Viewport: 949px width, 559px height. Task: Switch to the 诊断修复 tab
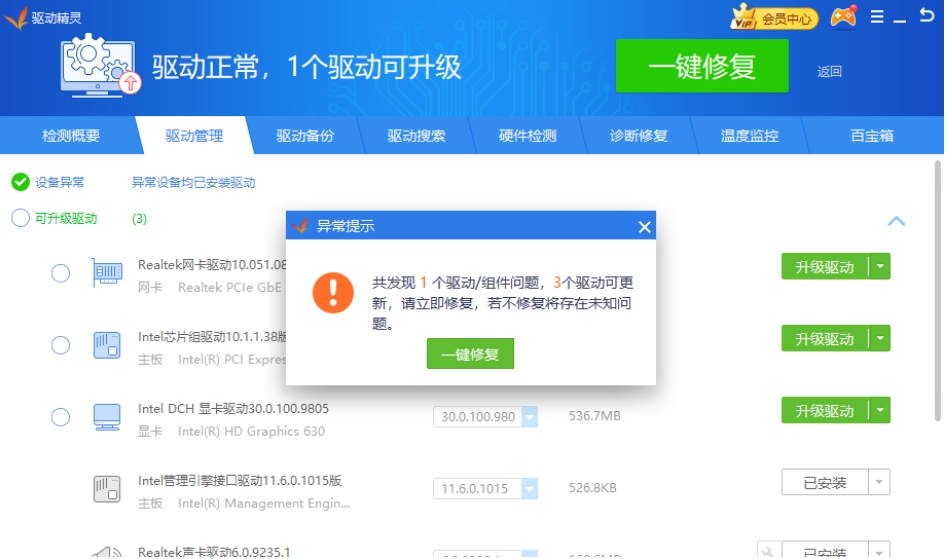[x=639, y=136]
